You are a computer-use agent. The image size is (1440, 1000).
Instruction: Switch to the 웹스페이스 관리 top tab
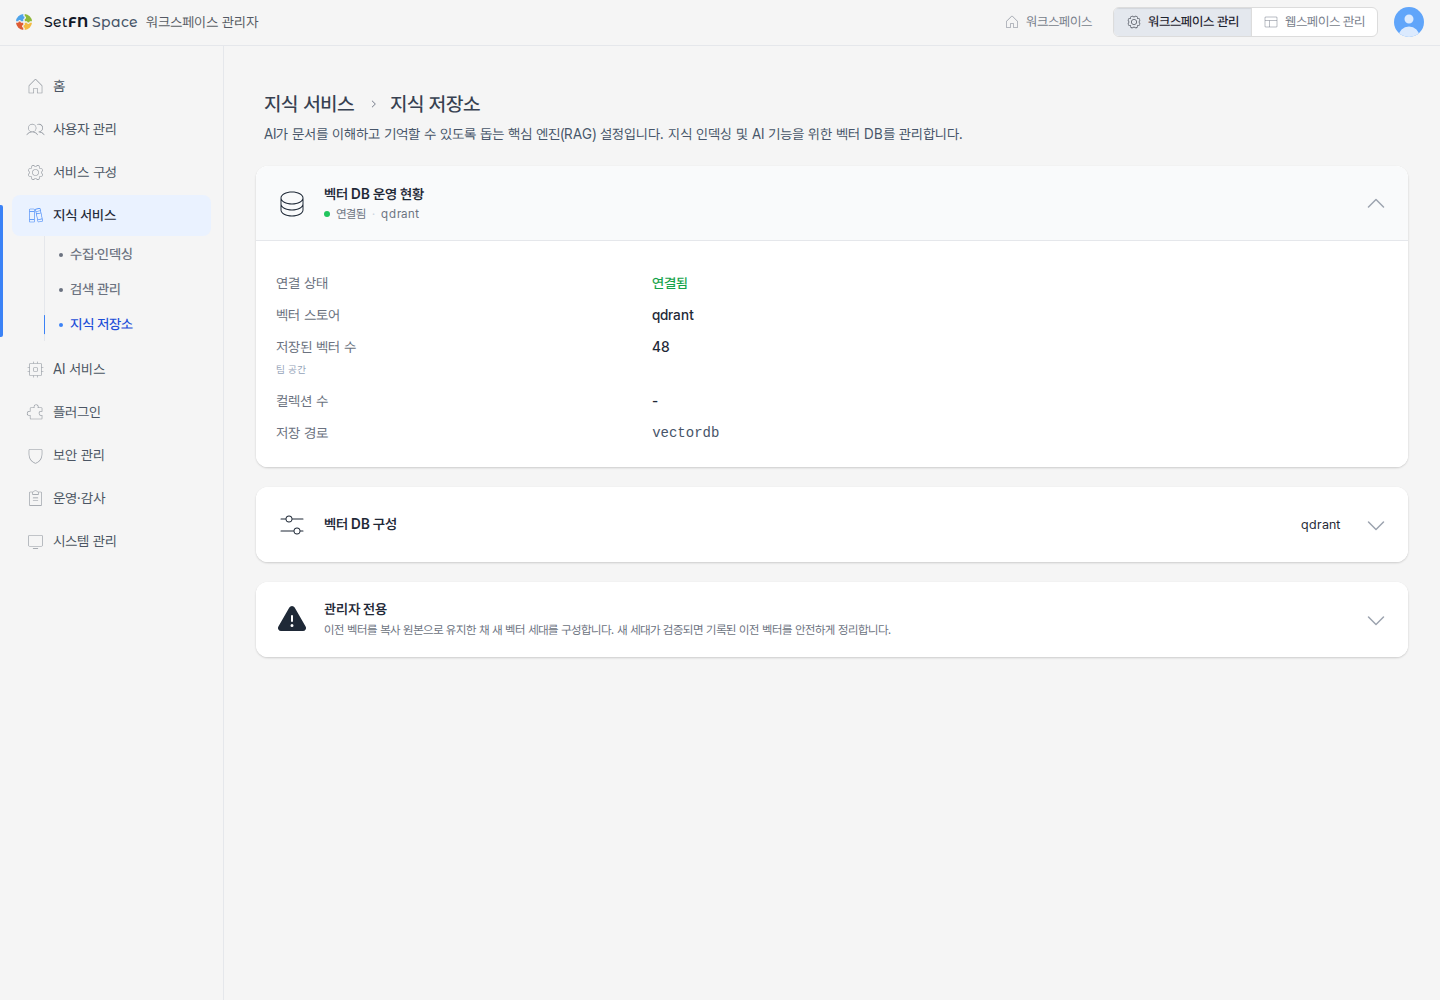[1315, 22]
